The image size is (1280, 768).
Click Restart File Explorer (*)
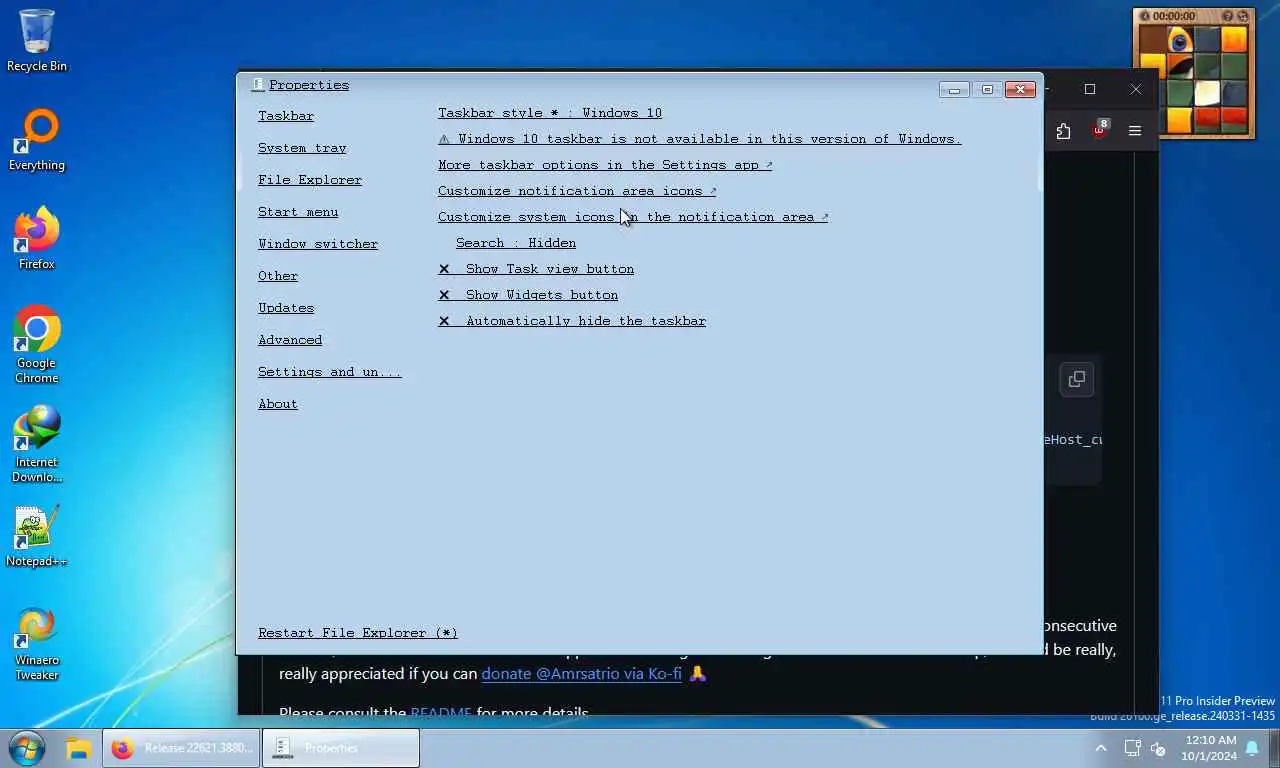click(x=358, y=633)
